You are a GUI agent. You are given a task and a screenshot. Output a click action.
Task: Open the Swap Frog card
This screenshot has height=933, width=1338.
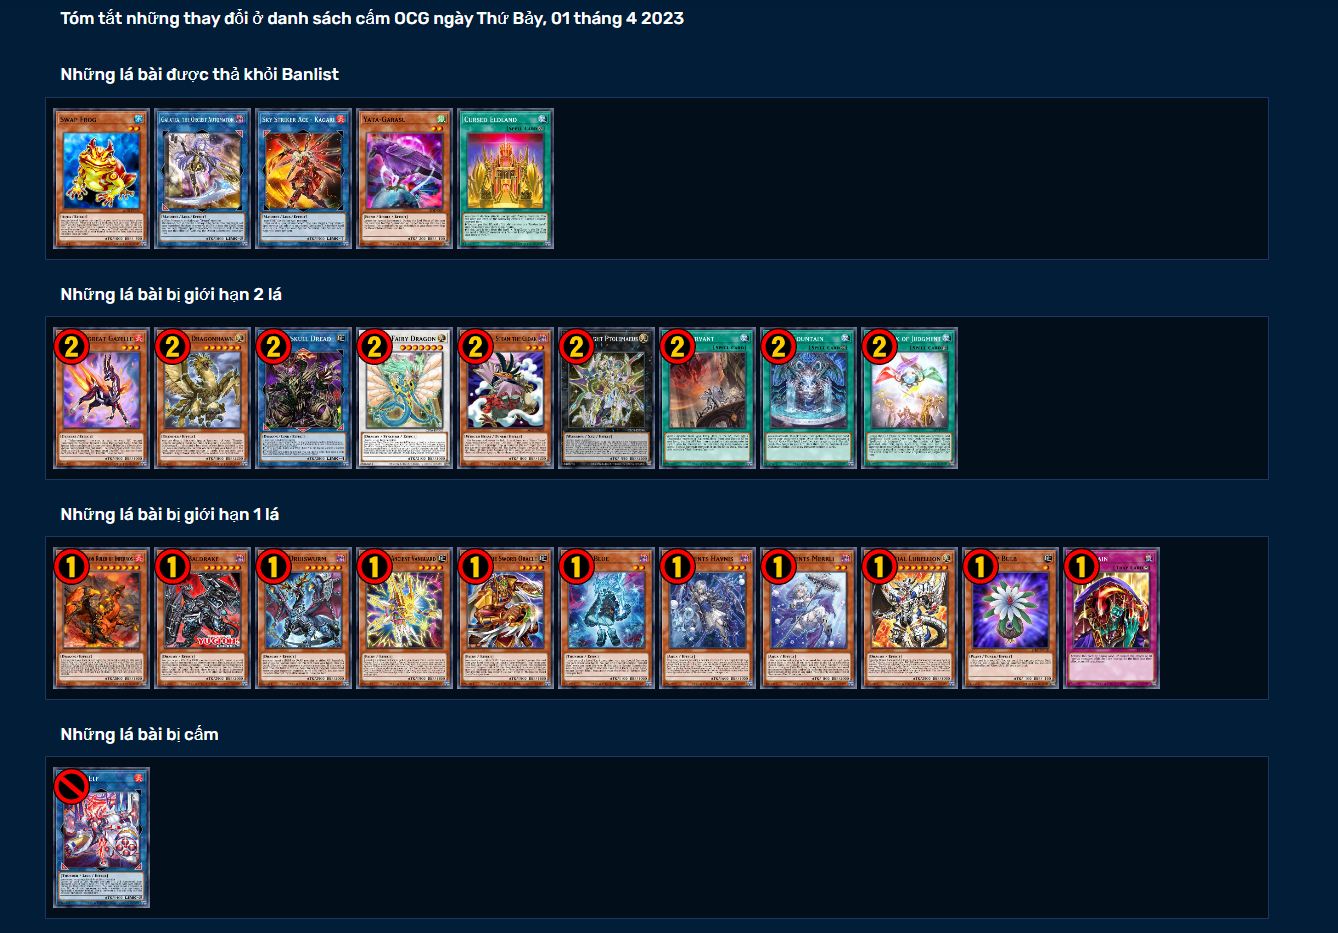(x=101, y=178)
